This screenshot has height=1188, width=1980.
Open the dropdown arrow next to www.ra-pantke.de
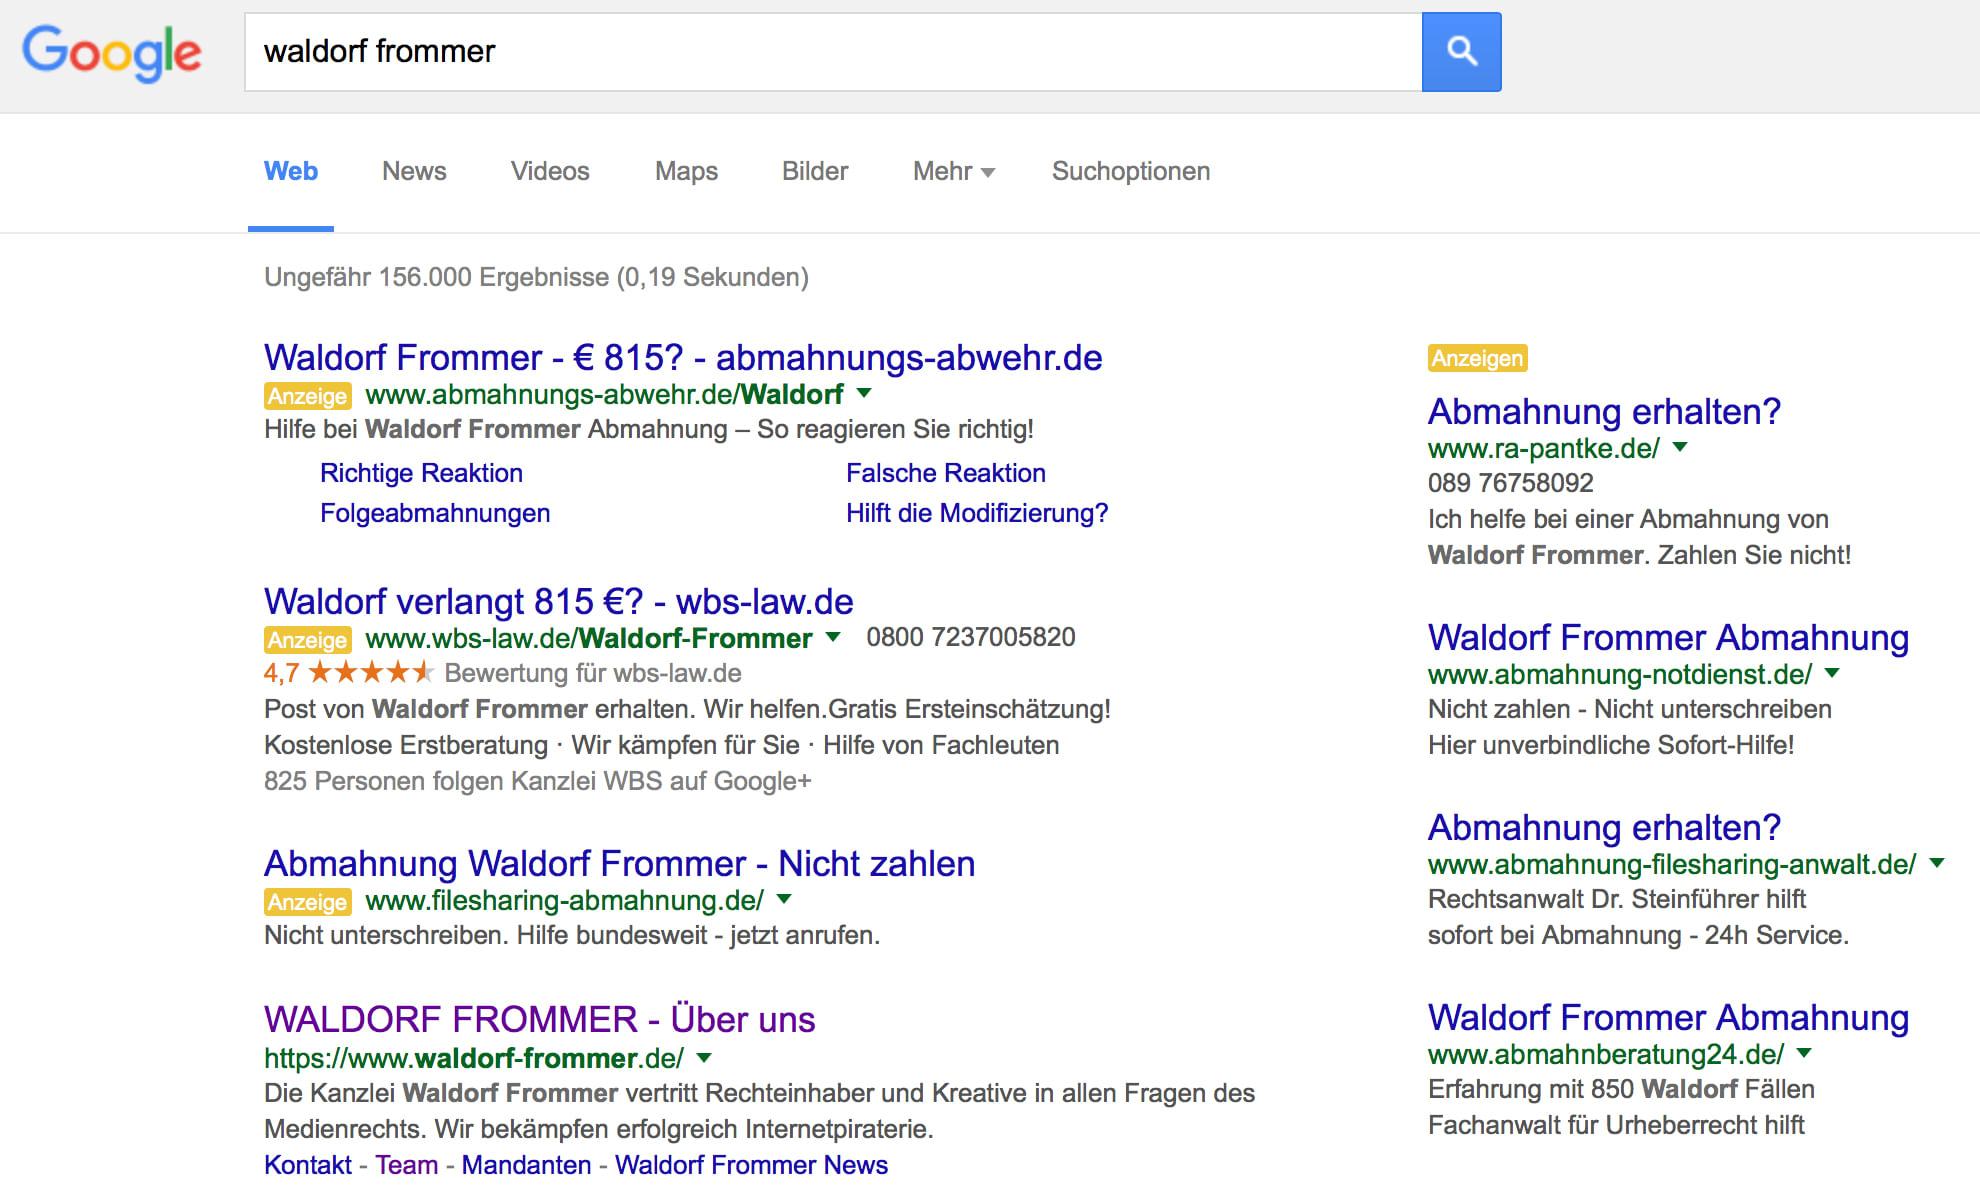[1682, 449]
